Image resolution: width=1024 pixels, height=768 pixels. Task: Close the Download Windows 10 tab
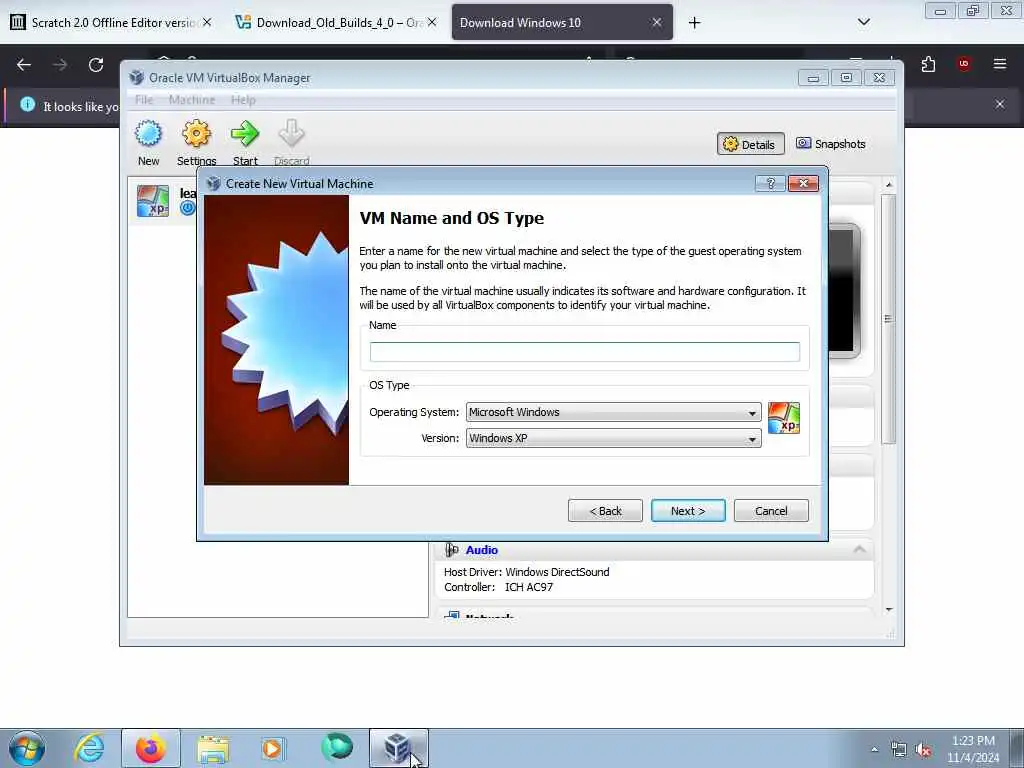[x=657, y=22]
